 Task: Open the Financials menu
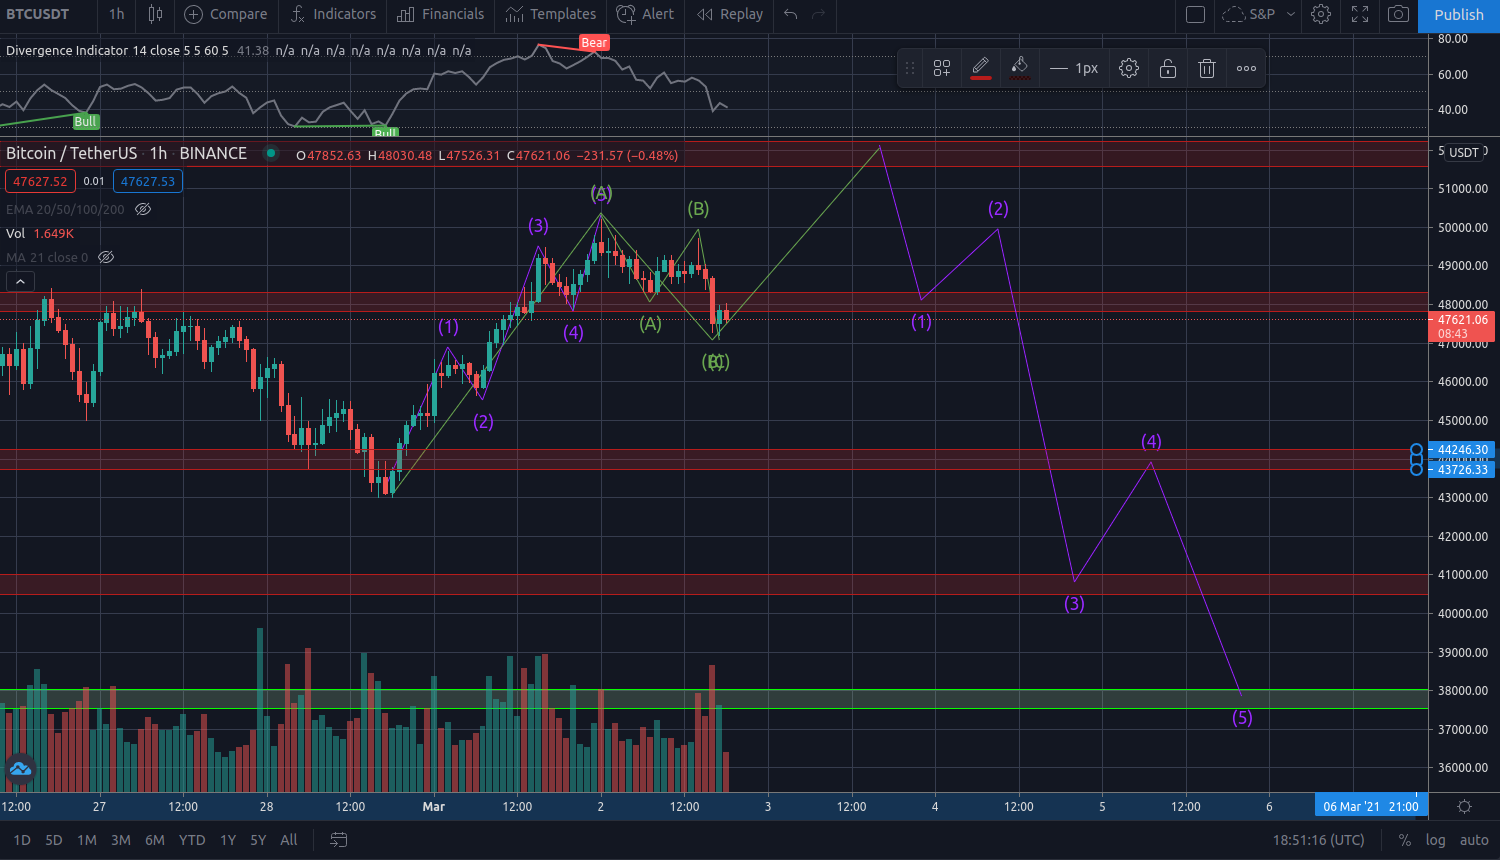[x=441, y=14]
